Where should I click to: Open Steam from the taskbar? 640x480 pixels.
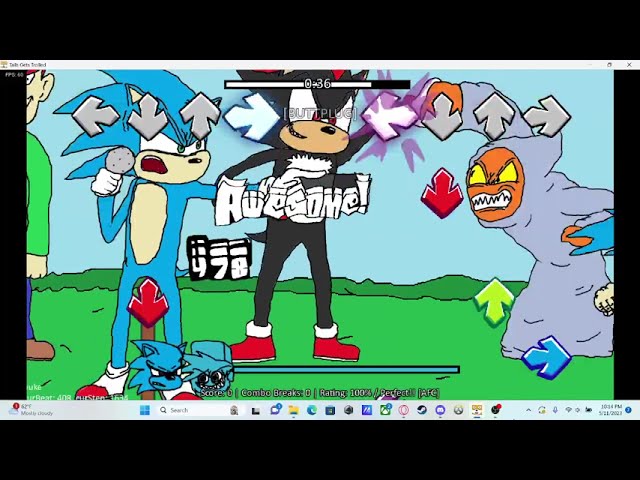pyautogui.click(x=422, y=410)
